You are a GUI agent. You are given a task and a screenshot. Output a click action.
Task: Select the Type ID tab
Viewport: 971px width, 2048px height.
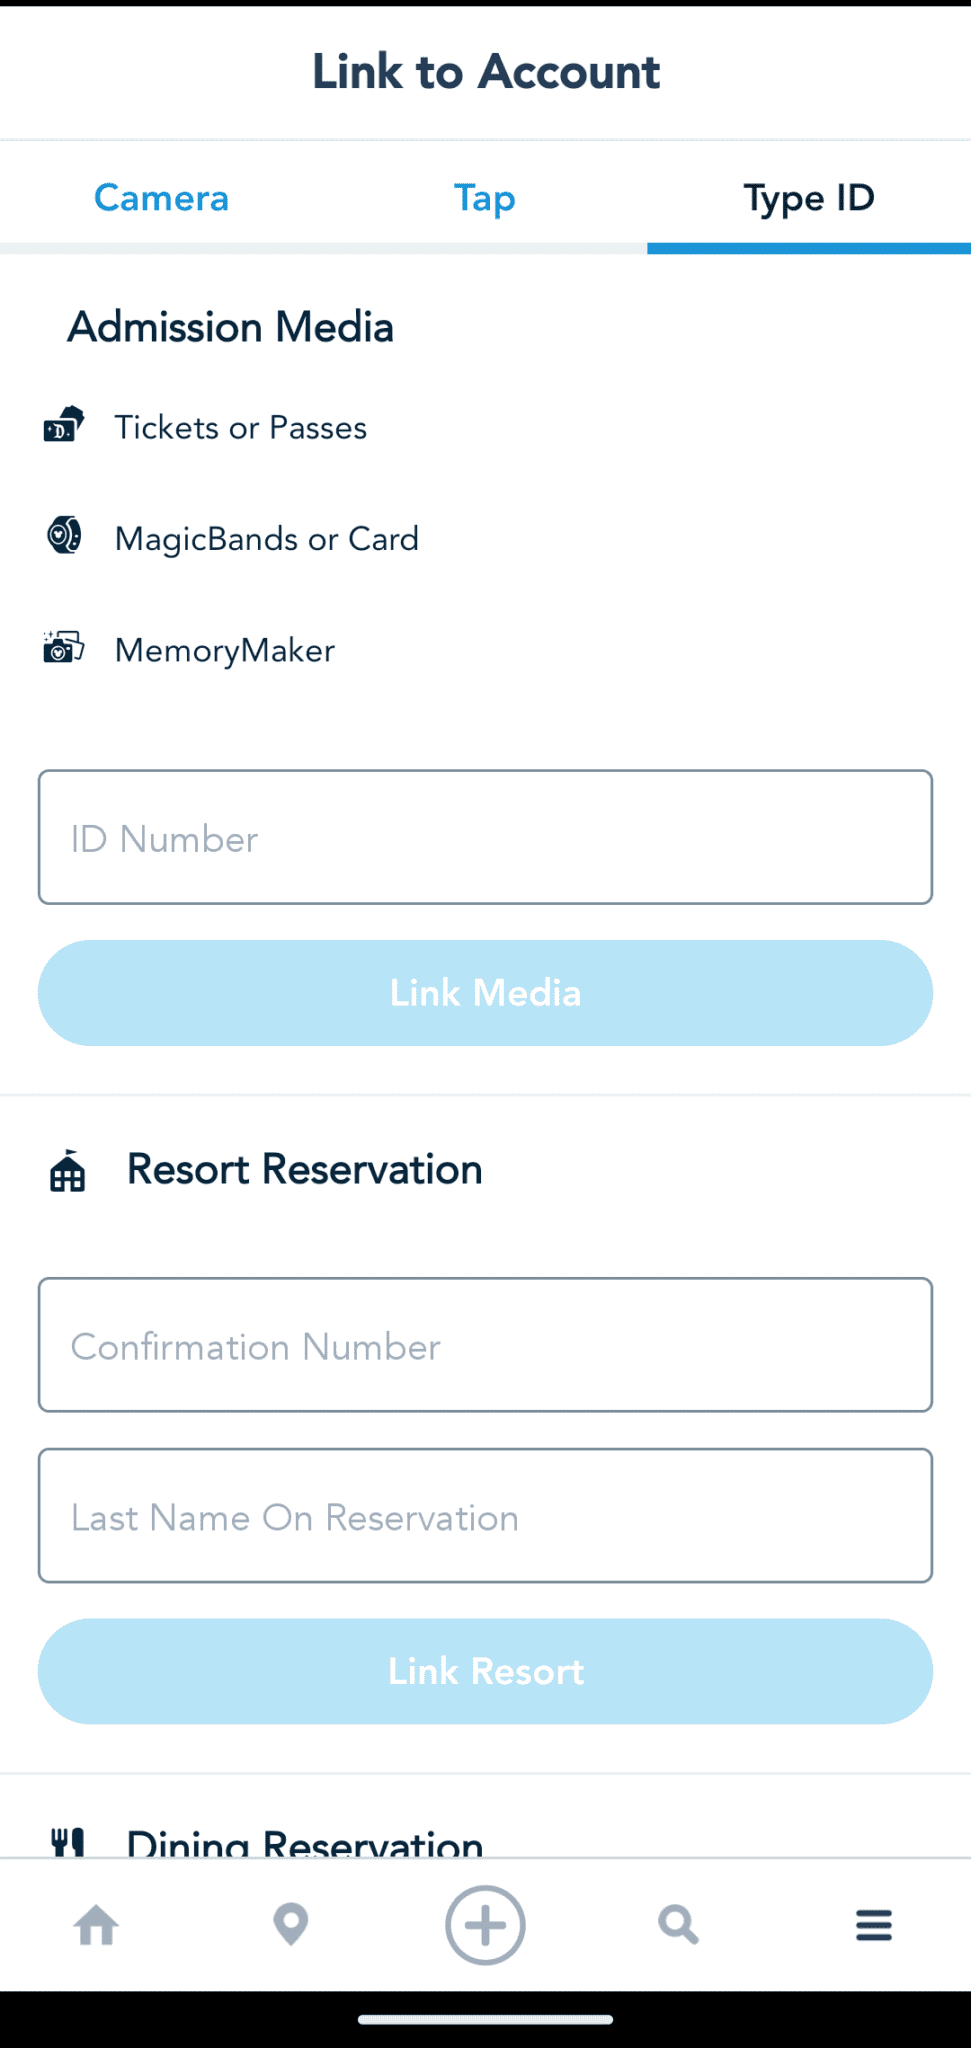coord(808,198)
